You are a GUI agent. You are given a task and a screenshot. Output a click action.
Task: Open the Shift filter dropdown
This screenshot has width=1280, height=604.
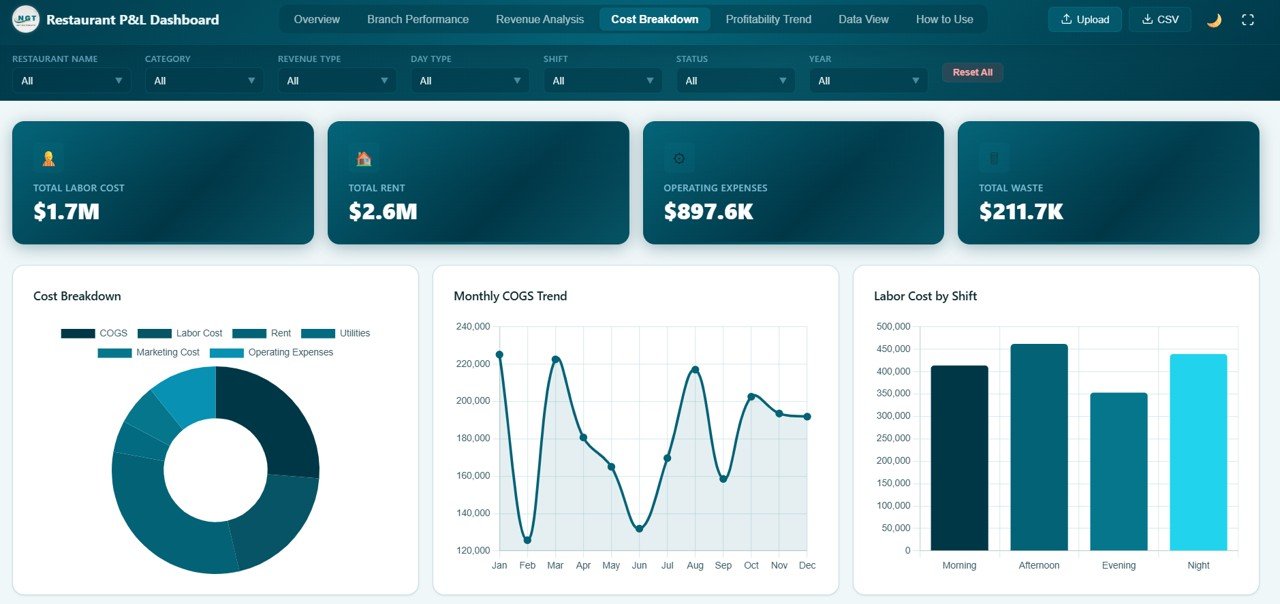pos(601,80)
